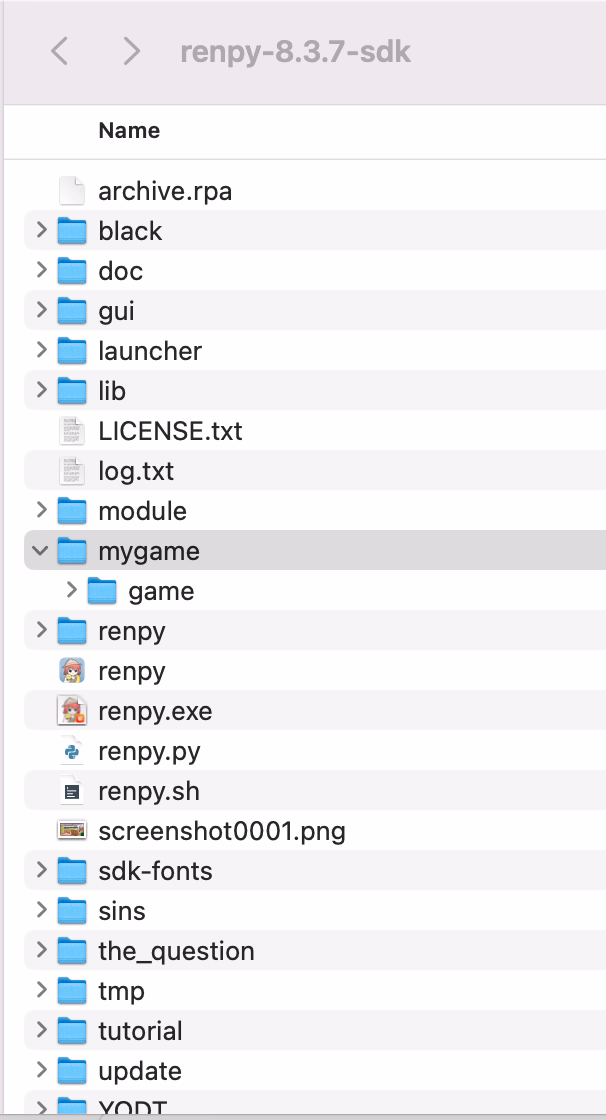Click the renpy.exe file name
The height and width of the screenshot is (1120, 606).
click(x=155, y=711)
